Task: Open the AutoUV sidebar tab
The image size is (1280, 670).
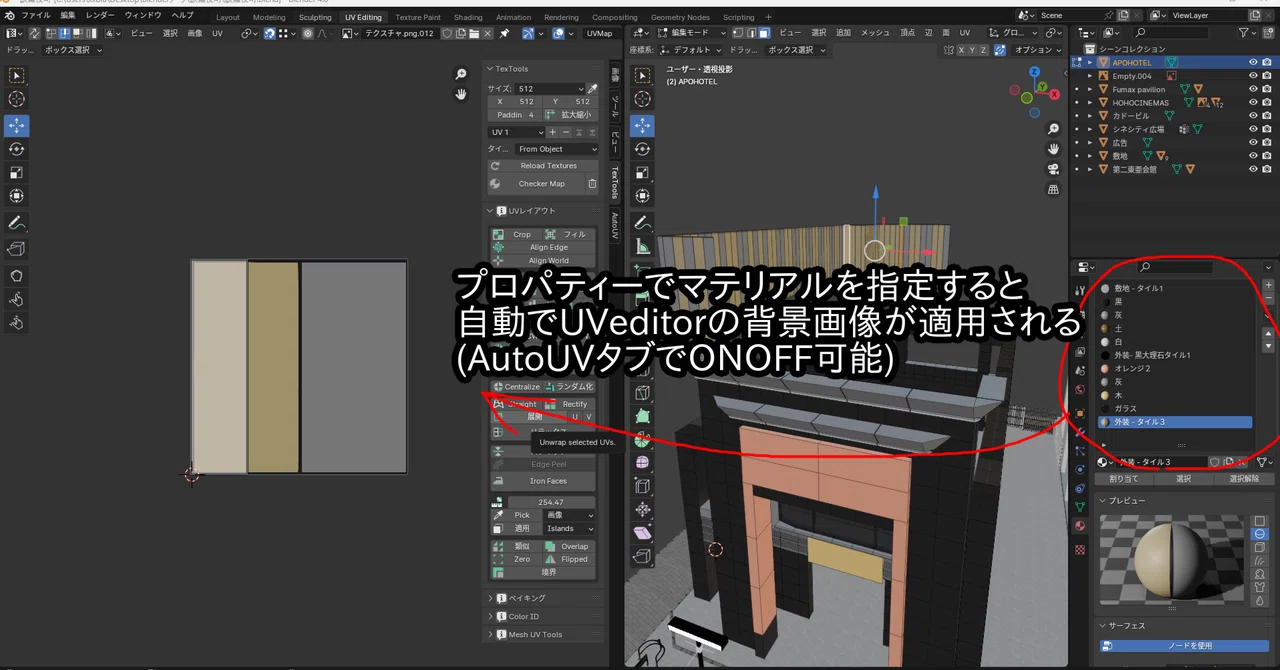Action: (x=615, y=226)
